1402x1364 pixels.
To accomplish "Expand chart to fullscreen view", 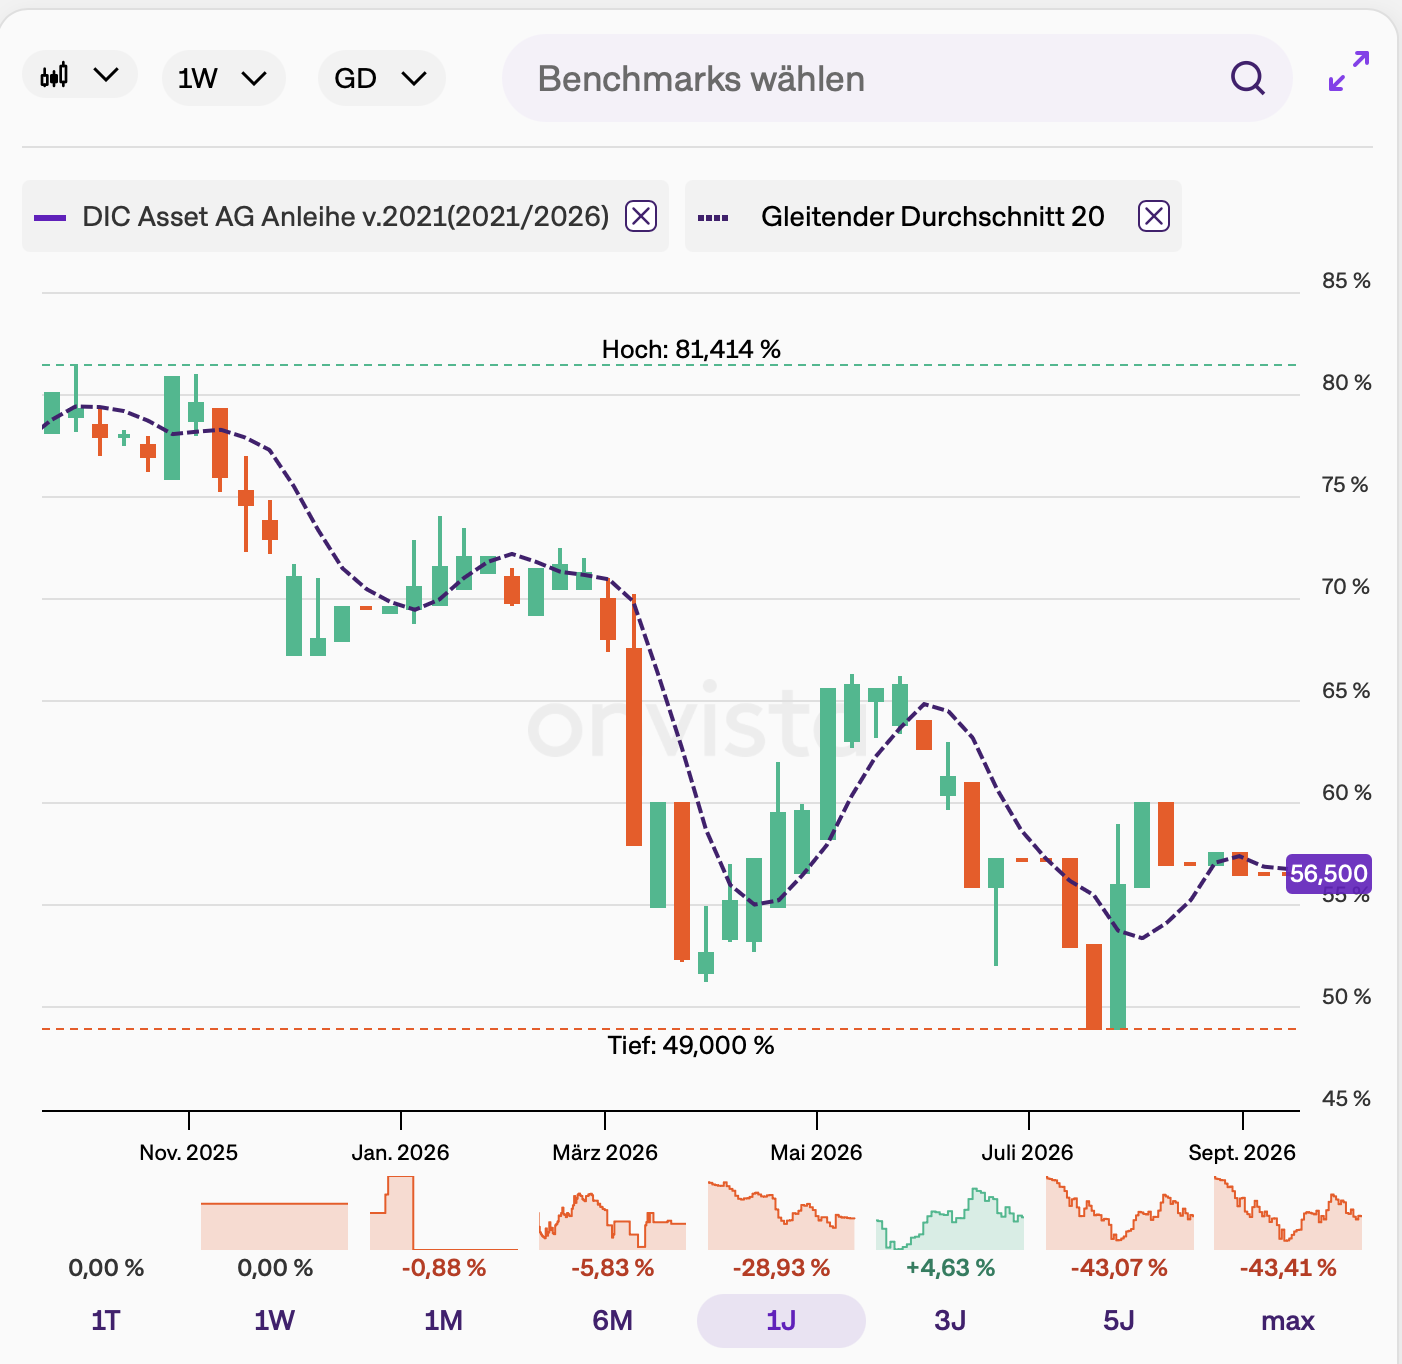I will click(1349, 72).
